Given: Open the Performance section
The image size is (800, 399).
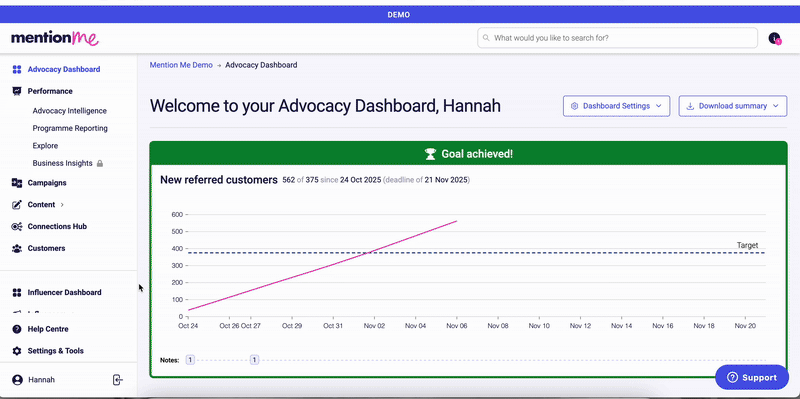Looking at the screenshot, I should click(x=50, y=91).
